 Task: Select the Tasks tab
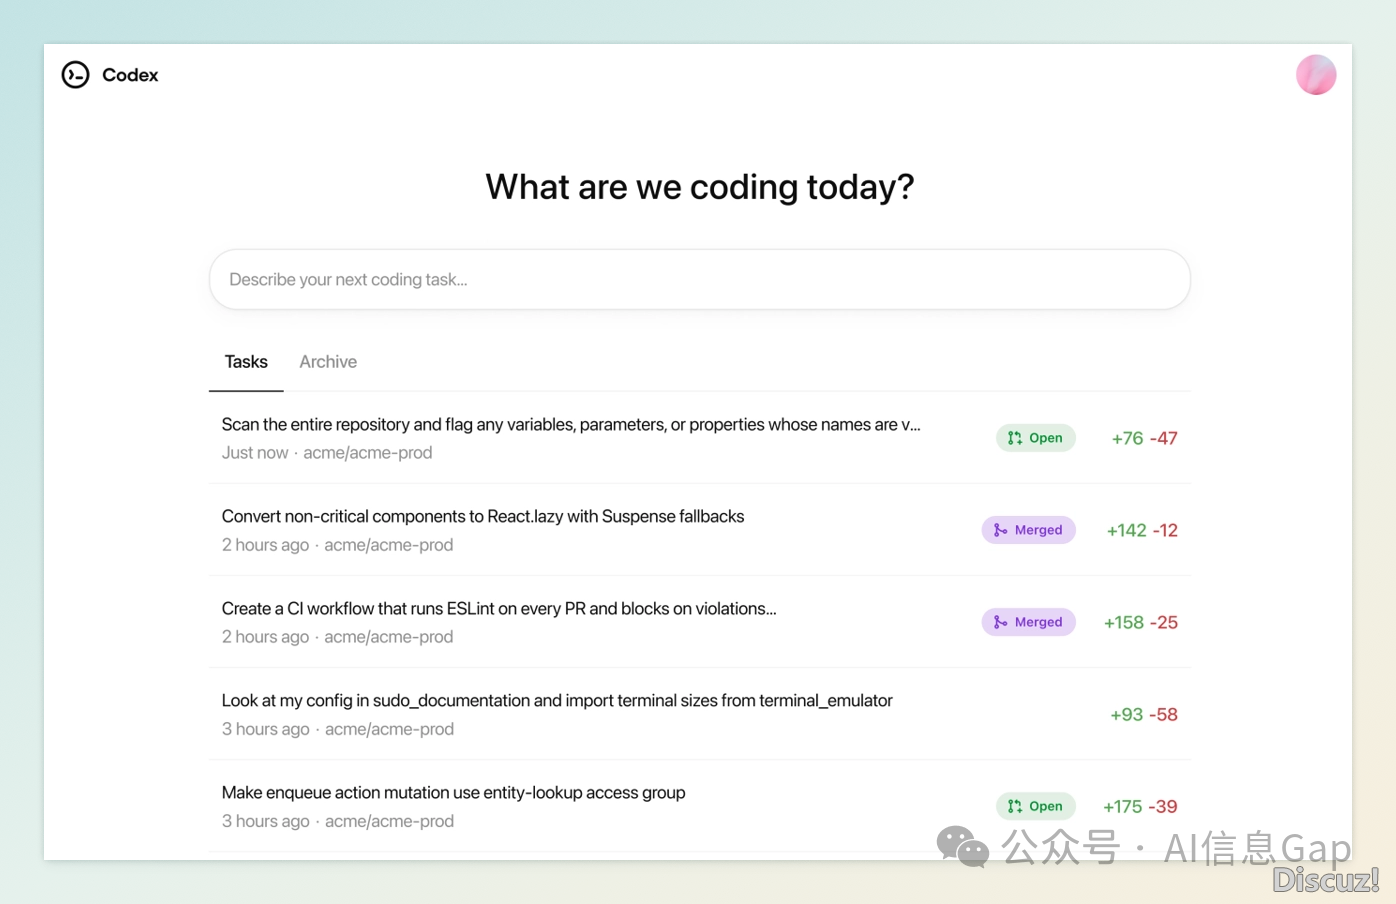click(x=246, y=362)
